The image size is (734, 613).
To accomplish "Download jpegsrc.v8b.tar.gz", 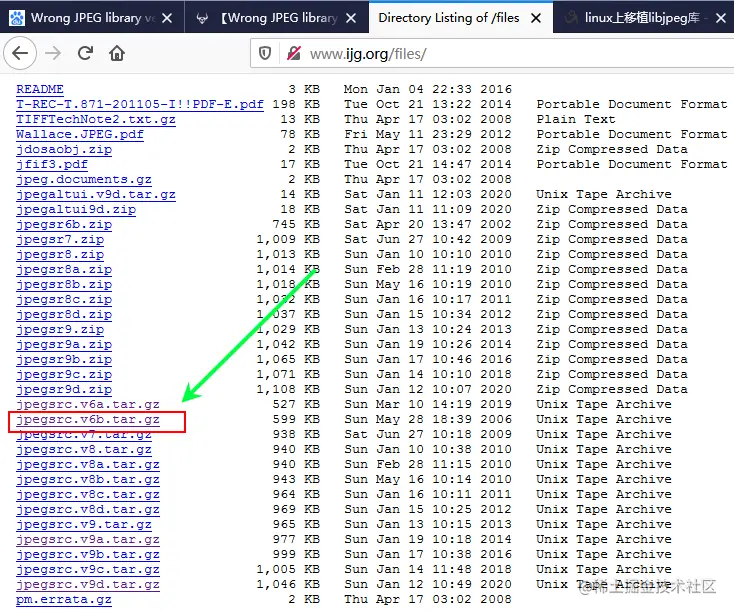I will tap(88, 479).
